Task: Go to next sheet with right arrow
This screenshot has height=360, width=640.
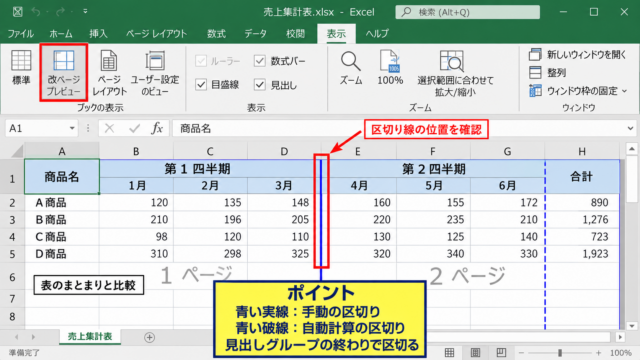Action: point(33,337)
